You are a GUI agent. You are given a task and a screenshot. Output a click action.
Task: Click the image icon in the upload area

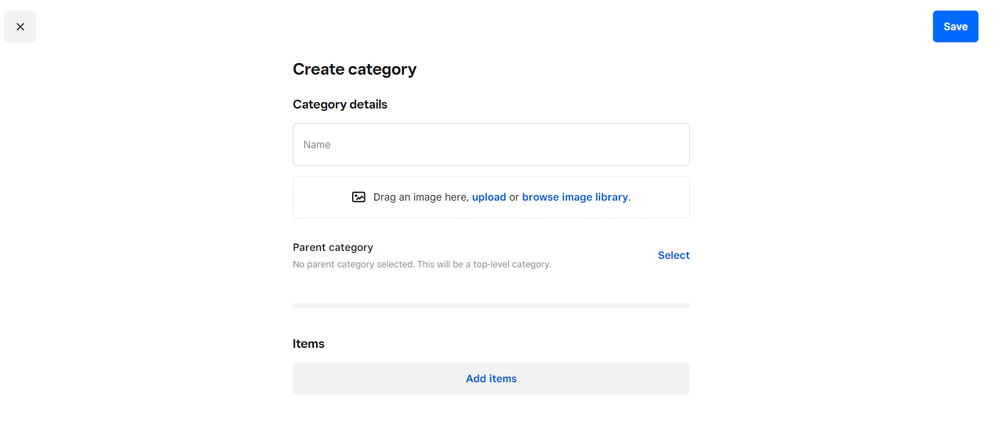click(359, 198)
